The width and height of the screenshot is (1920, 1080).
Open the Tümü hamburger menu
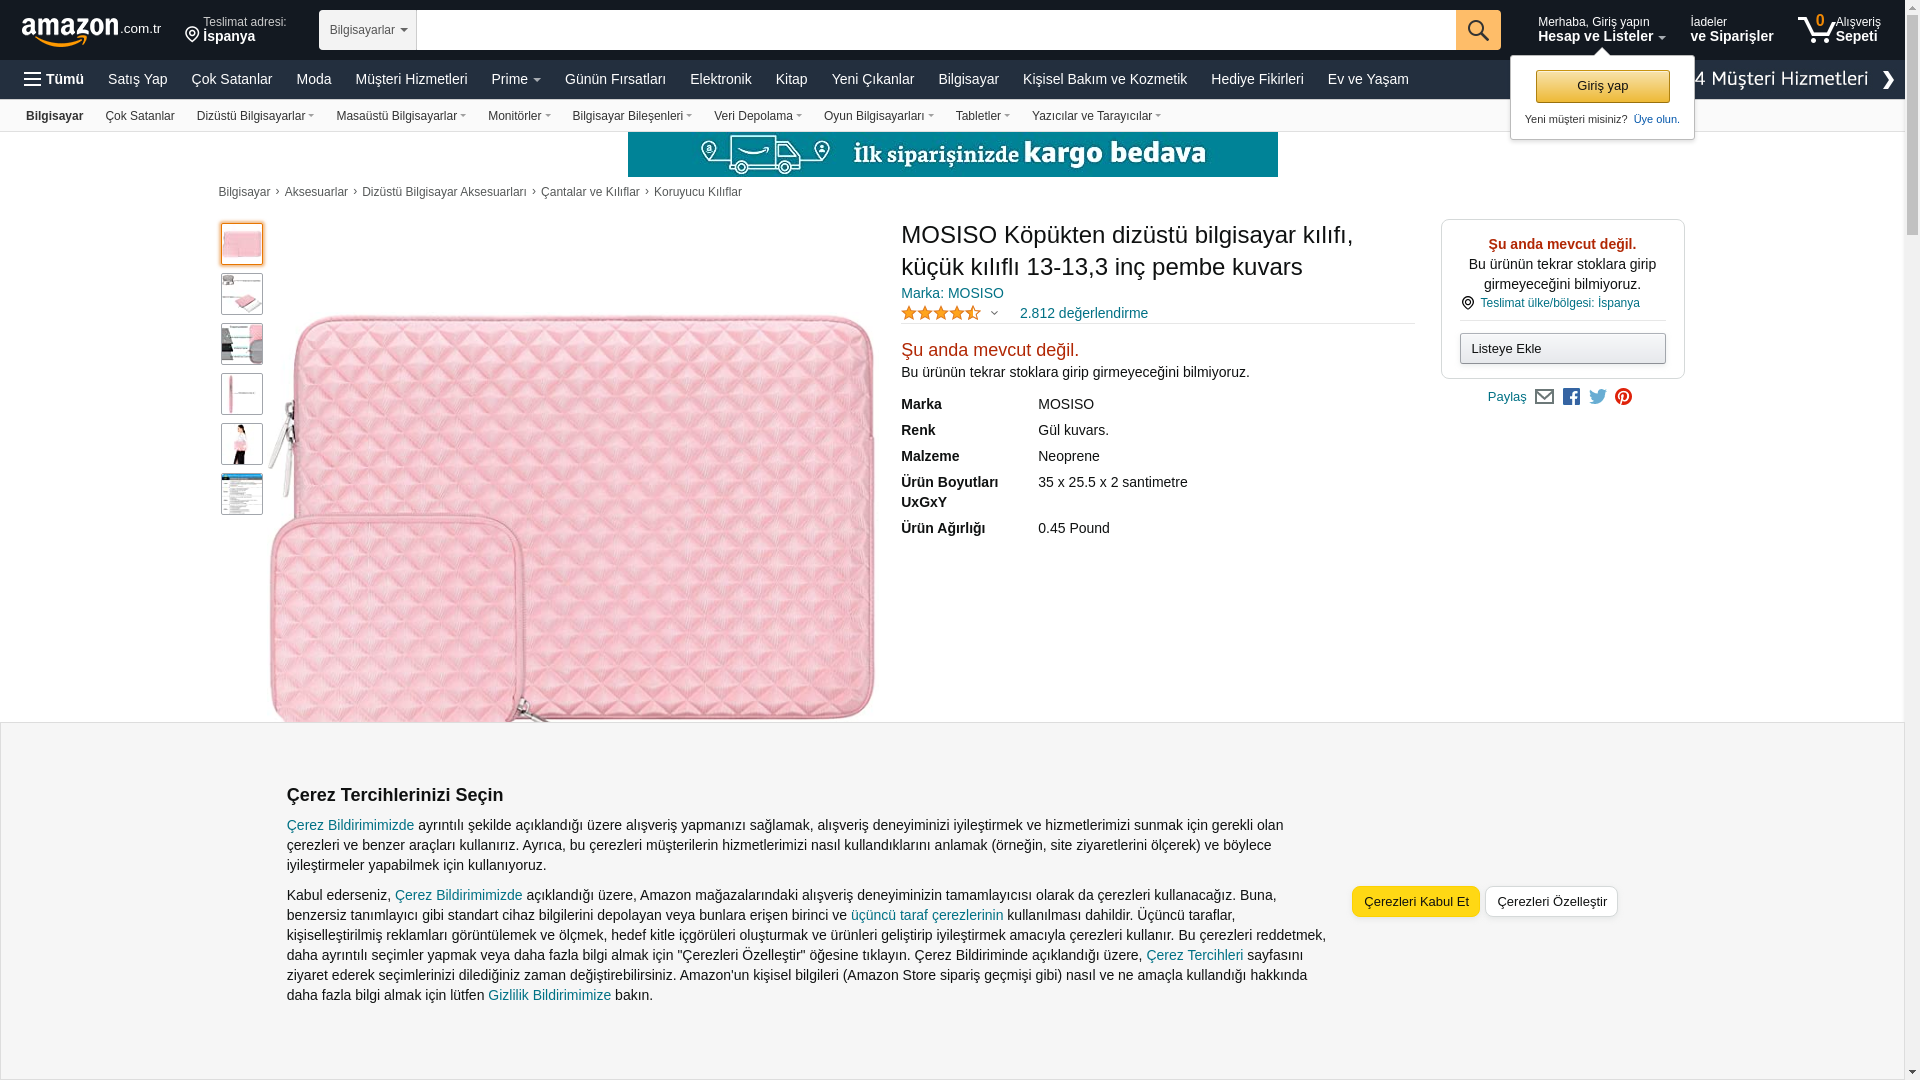[54, 79]
